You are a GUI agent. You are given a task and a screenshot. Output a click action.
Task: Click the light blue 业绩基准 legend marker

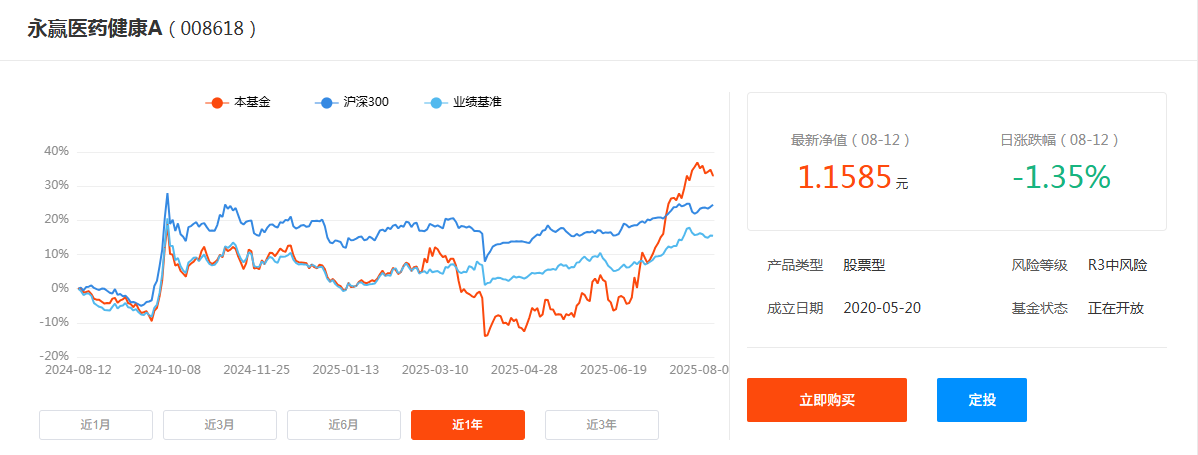[435, 103]
